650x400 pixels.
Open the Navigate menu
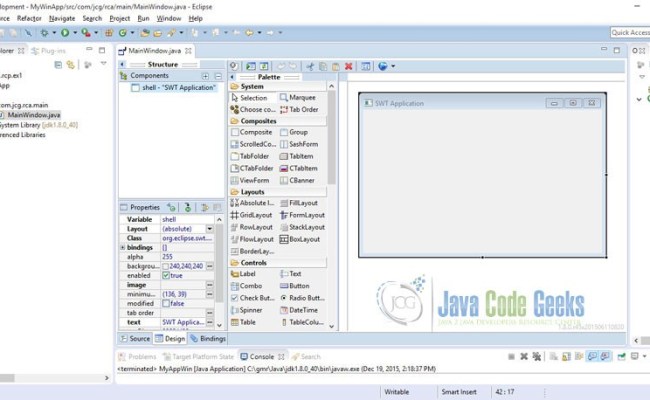click(x=62, y=18)
